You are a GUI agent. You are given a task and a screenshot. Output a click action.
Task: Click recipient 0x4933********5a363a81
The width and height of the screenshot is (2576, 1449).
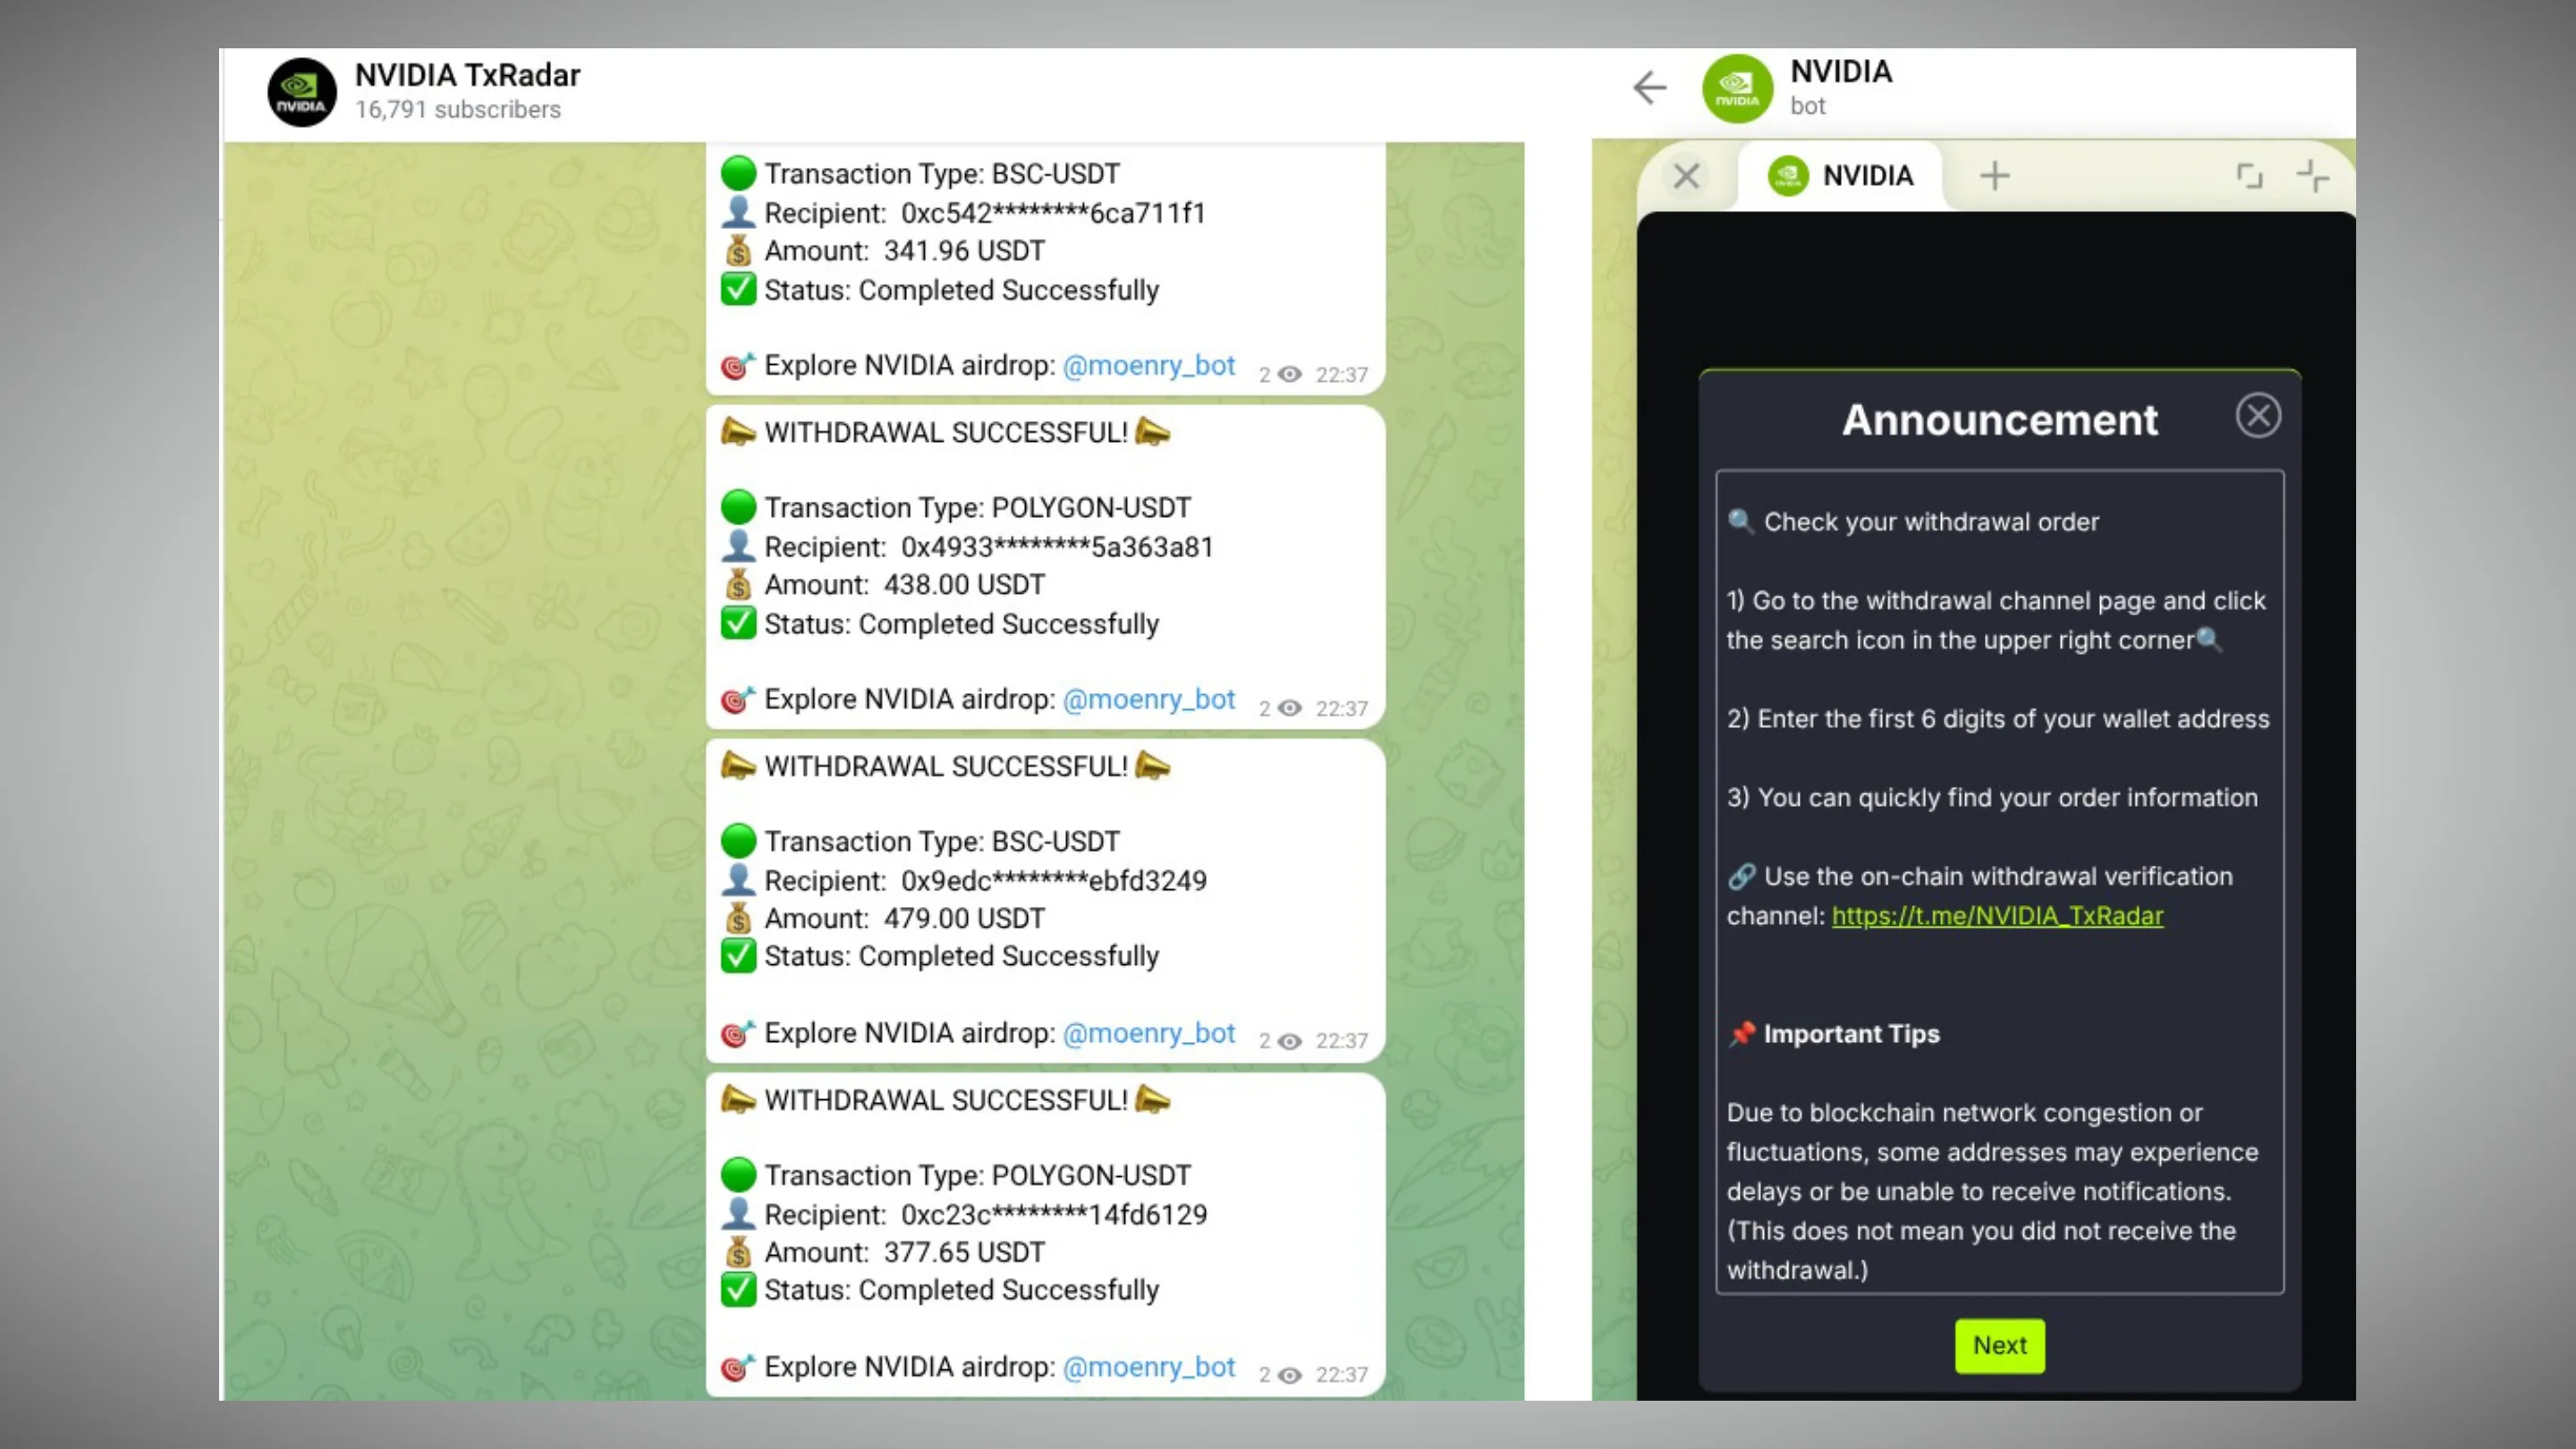click(x=1057, y=547)
